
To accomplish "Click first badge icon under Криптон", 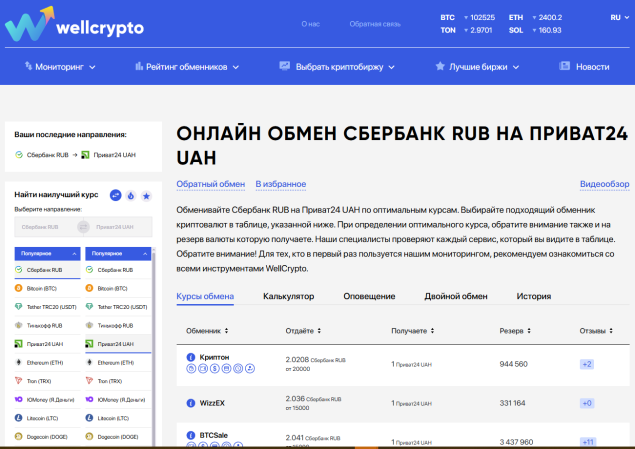I will [x=191, y=368].
